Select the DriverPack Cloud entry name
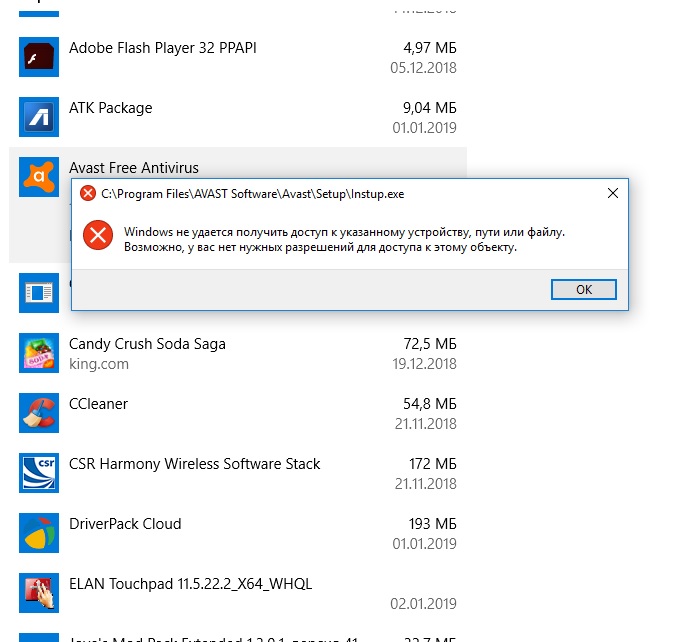Viewport: 685px width, 642px height. [125, 524]
